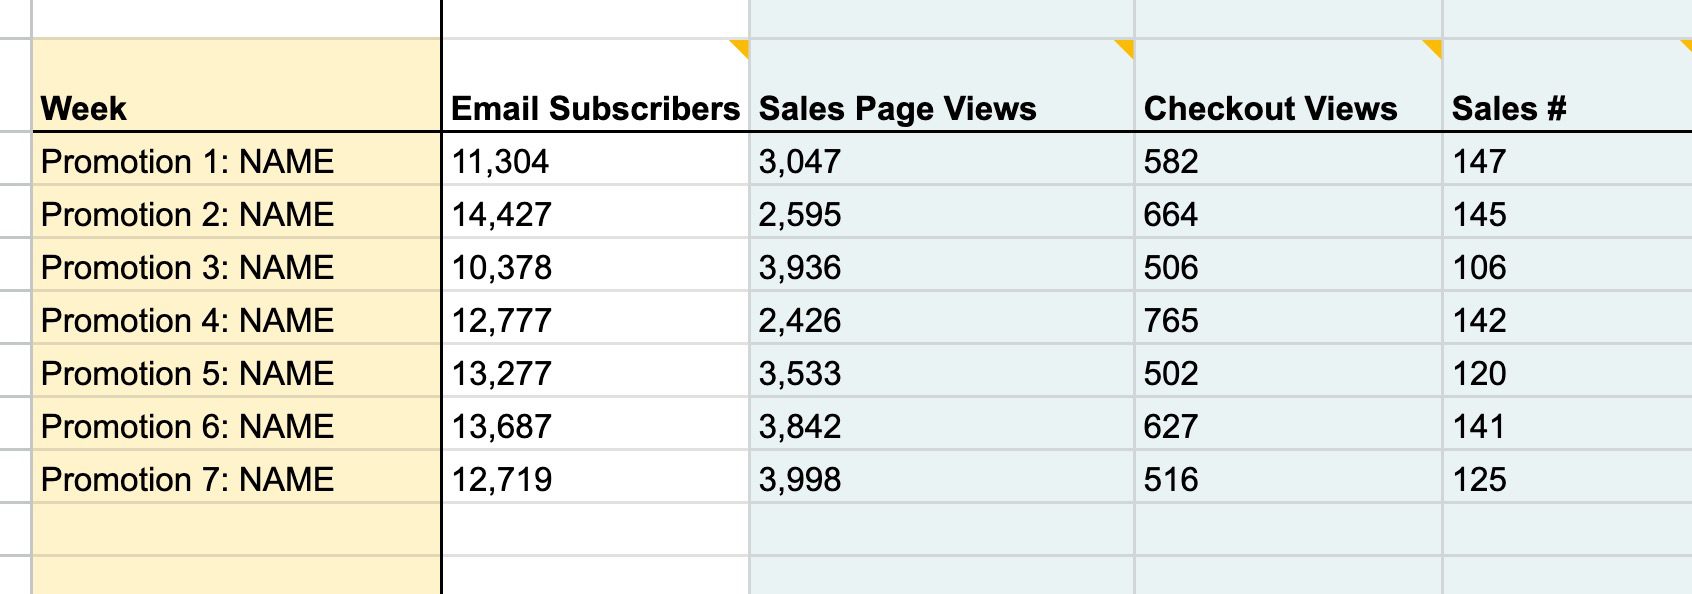This screenshot has height=594, width=1692.
Task: Select Sales # value 120
Action: point(1566,373)
